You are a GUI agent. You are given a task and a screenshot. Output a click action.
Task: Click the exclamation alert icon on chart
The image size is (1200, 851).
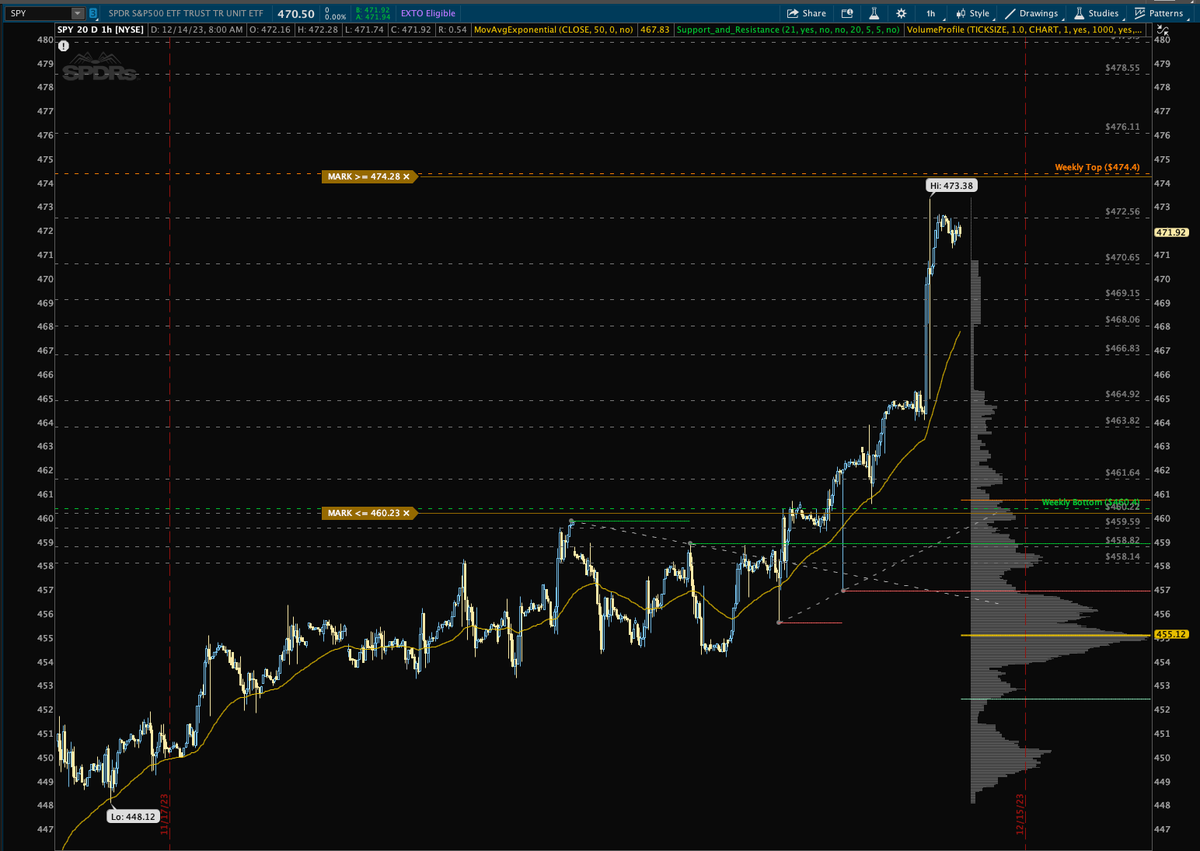tap(64, 46)
